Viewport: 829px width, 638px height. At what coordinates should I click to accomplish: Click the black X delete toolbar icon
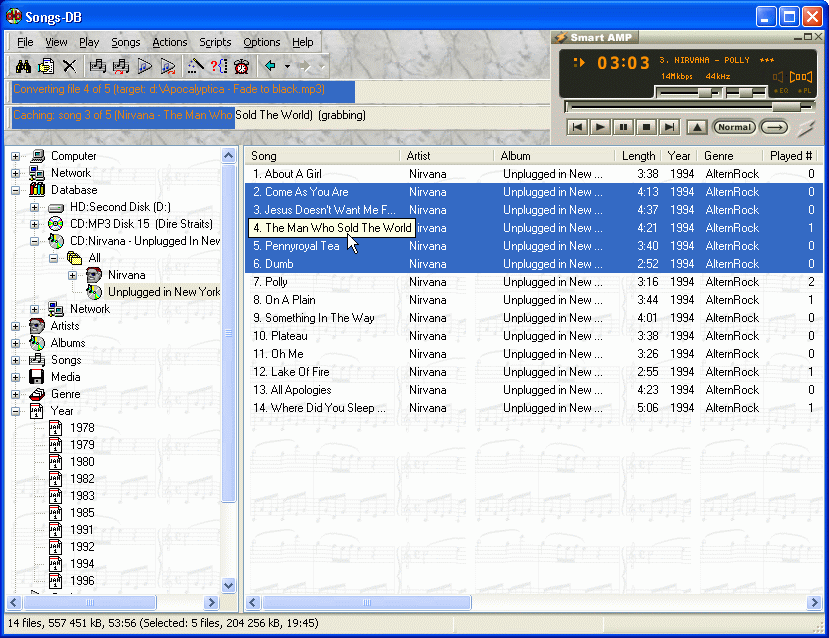pyautogui.click(x=69, y=66)
